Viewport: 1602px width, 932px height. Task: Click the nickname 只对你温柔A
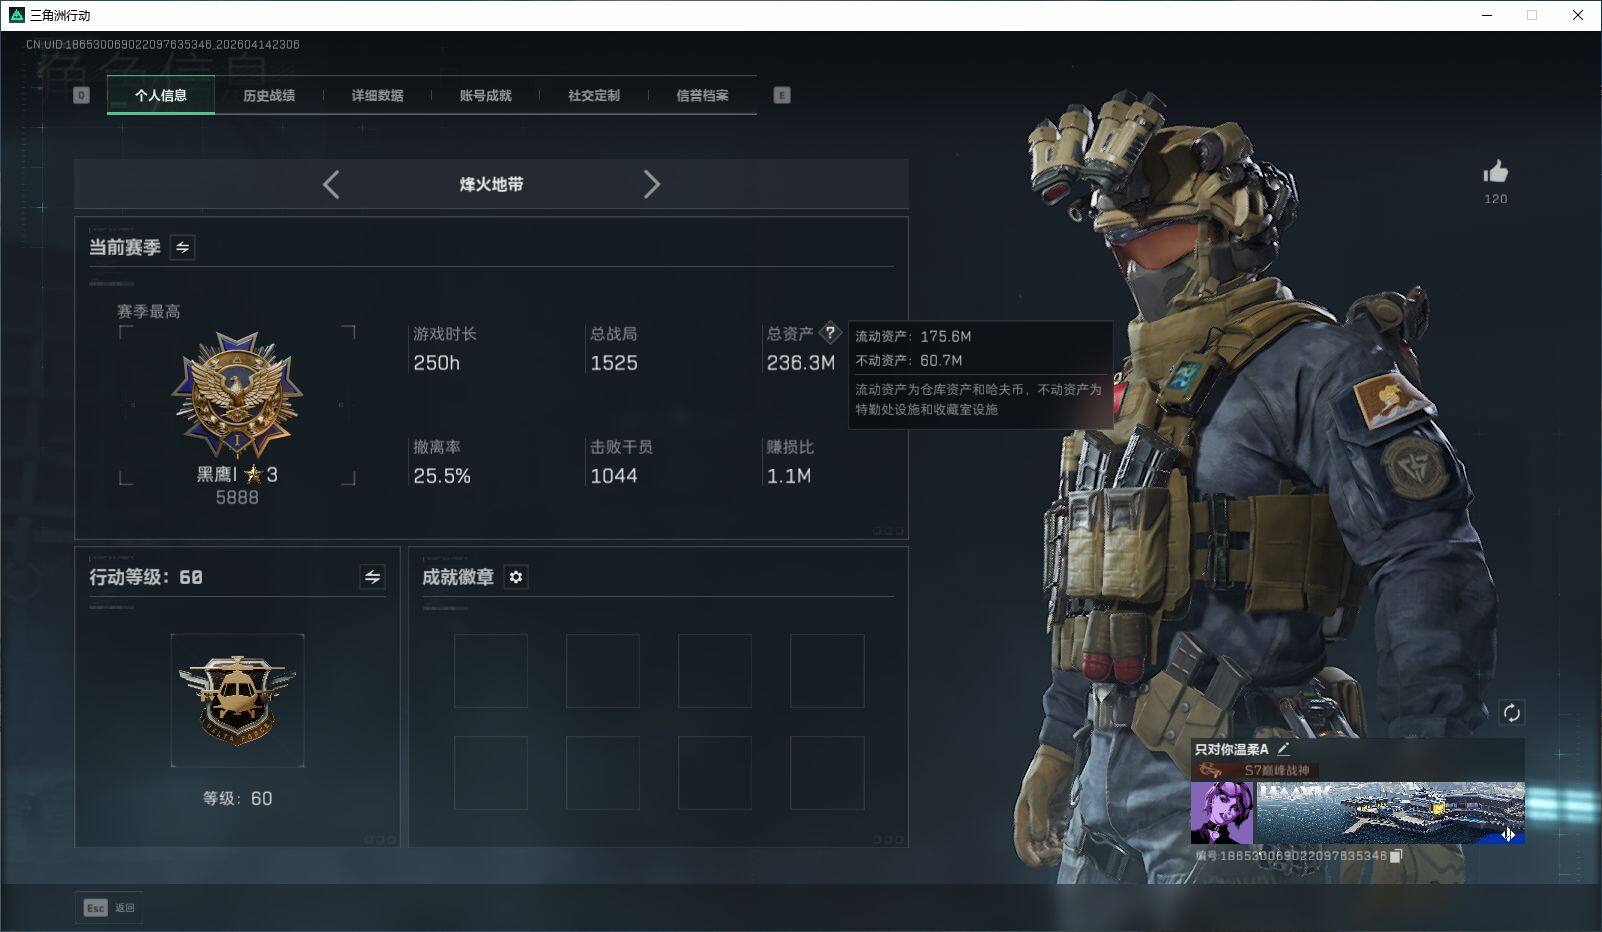click(1231, 749)
